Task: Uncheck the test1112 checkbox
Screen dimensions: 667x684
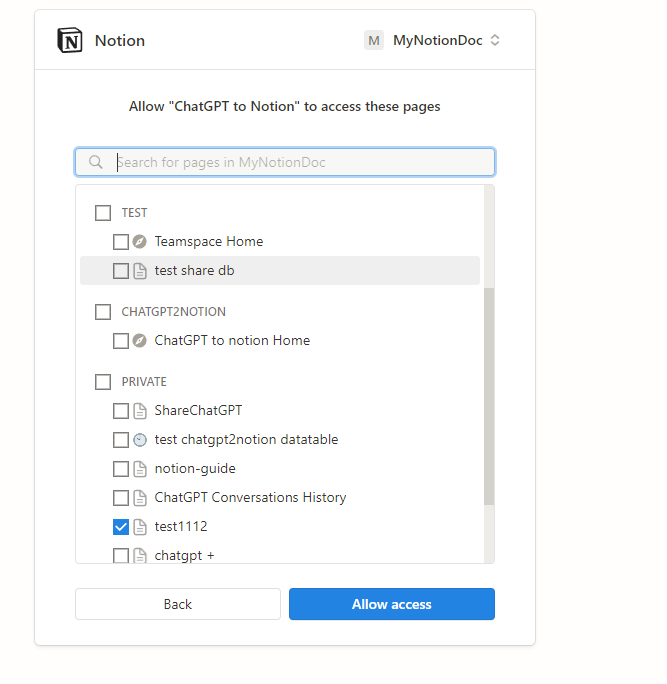Action: [x=121, y=527]
